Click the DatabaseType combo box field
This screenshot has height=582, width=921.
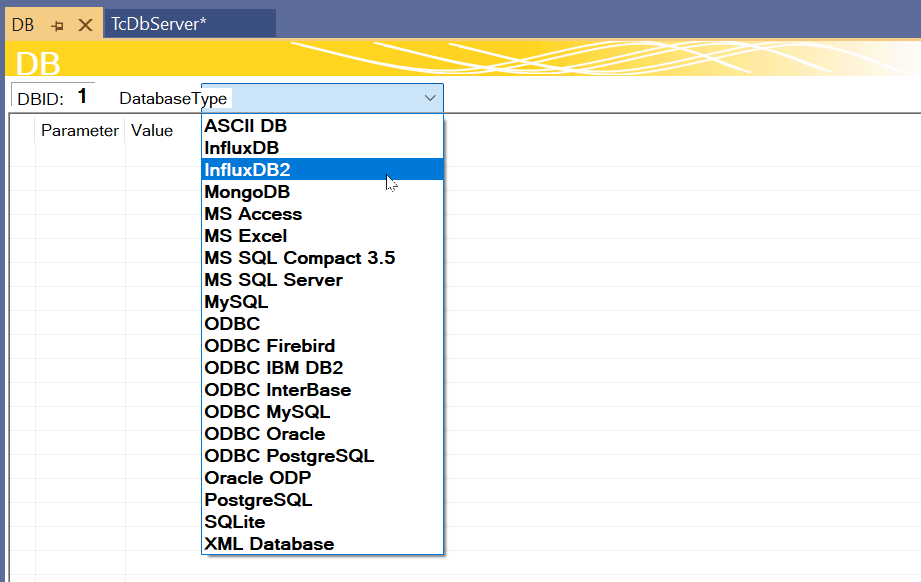click(322, 98)
